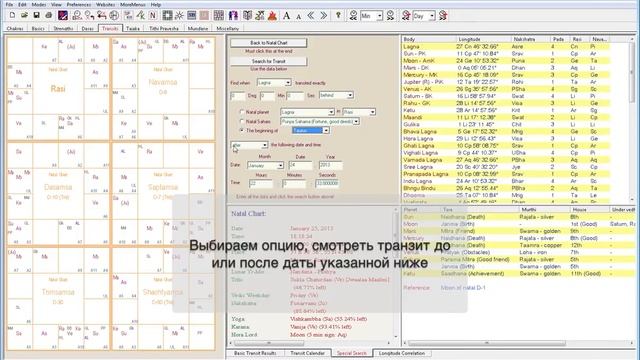This screenshot has height=360, width=640.
Task: Click the square chart-style icon
Action: click(167, 16)
